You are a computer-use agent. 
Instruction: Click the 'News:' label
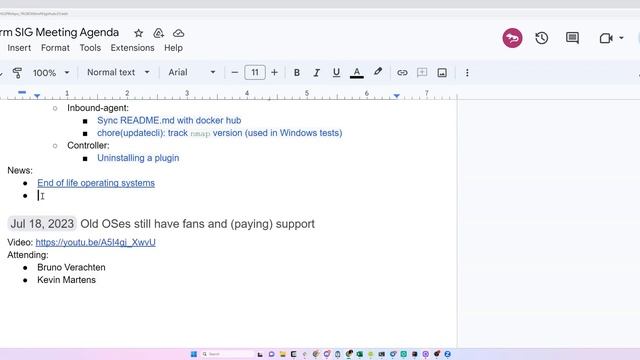coord(20,170)
